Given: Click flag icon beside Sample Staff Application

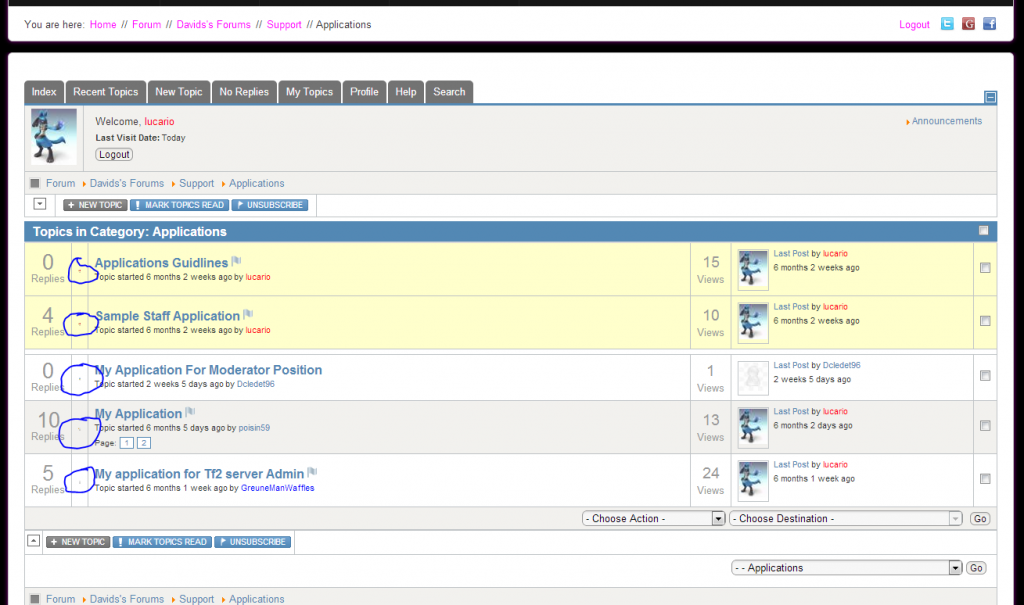Looking at the screenshot, I should 248,316.
